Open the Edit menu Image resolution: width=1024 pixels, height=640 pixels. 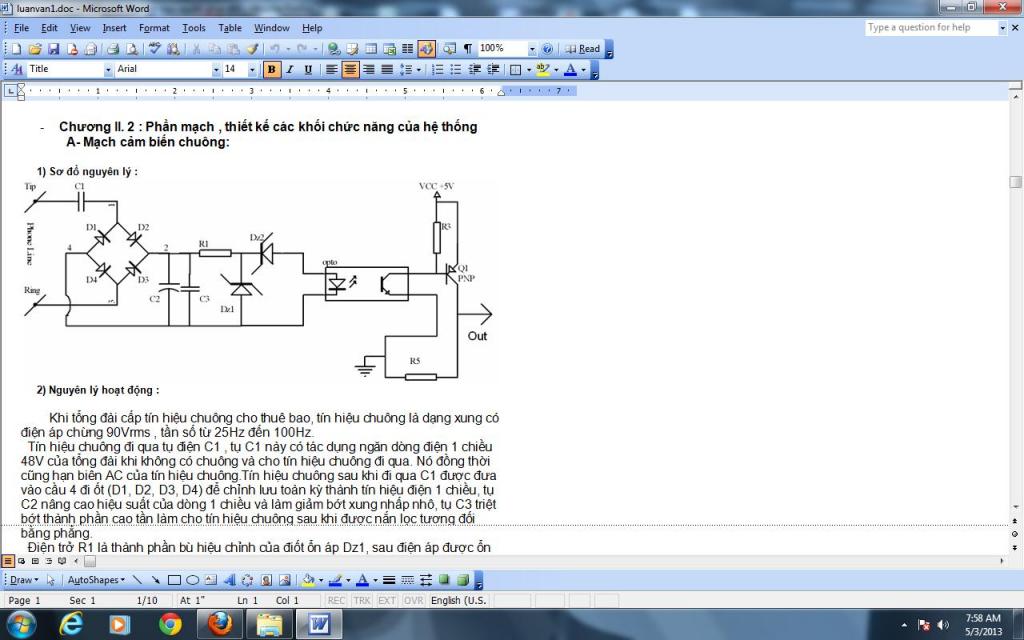pos(49,28)
